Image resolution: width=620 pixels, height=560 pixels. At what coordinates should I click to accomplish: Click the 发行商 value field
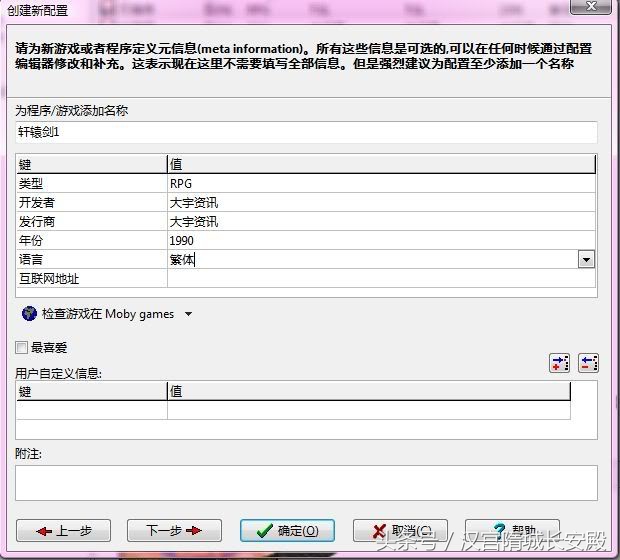(x=380, y=222)
